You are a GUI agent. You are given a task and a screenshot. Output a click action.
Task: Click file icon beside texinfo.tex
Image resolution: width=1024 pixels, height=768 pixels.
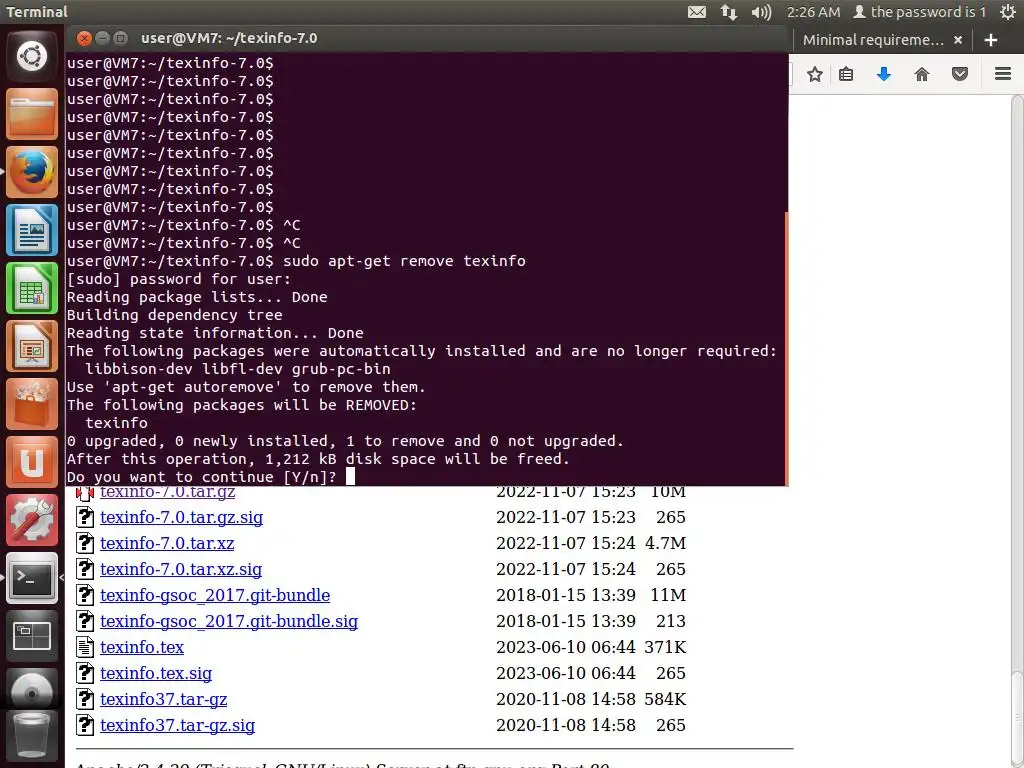tap(85, 647)
